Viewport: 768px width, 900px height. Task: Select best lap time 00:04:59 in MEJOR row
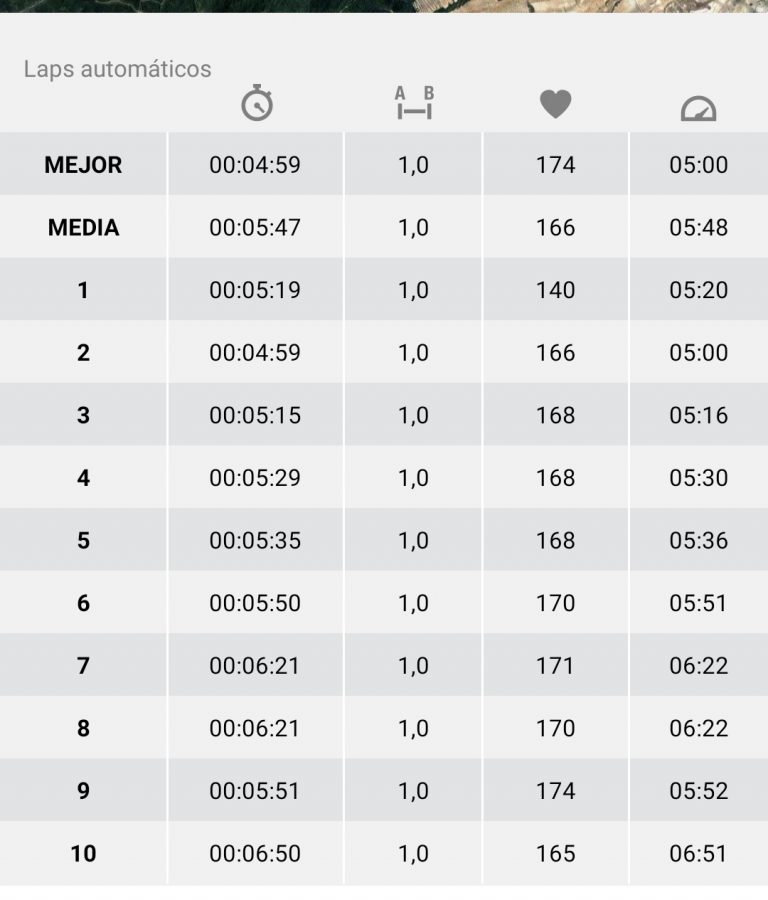255,165
